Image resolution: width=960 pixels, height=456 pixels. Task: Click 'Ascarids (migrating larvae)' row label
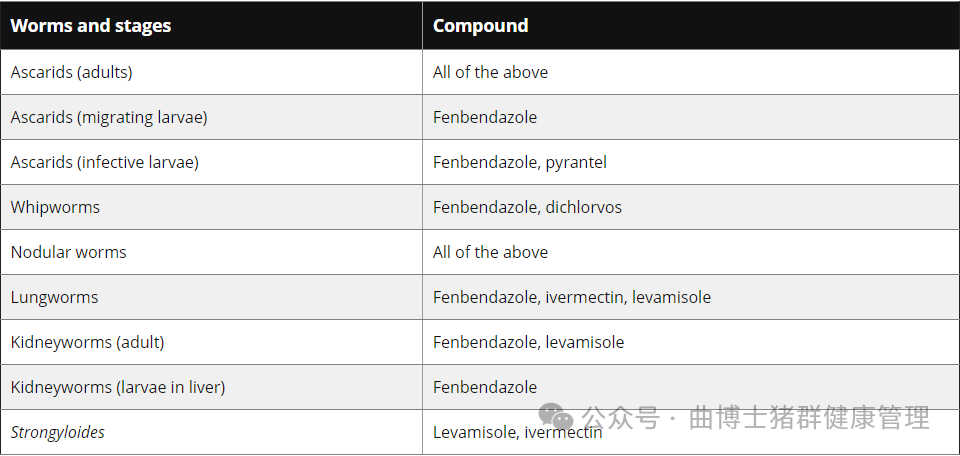[x=109, y=117]
